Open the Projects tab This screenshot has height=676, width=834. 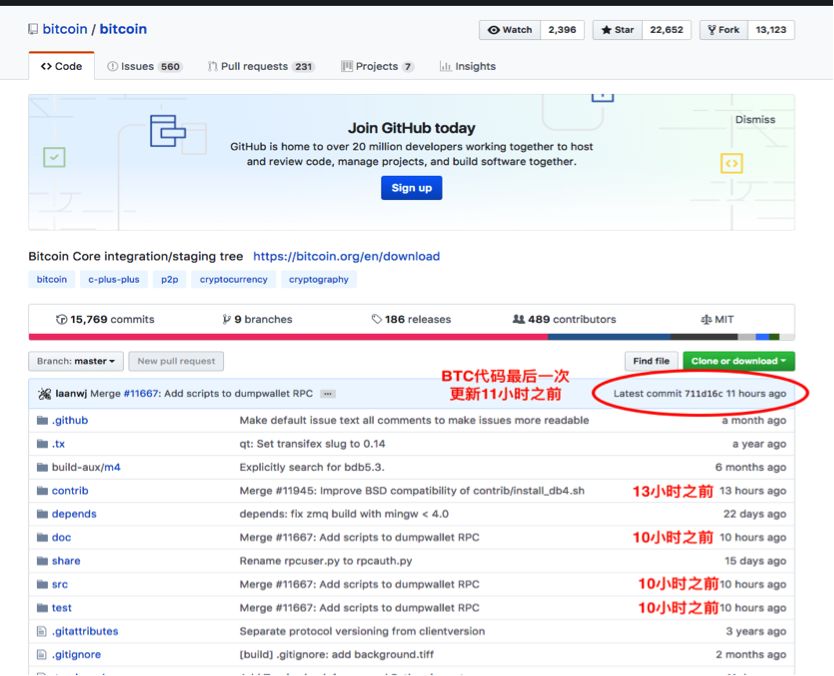(x=377, y=66)
